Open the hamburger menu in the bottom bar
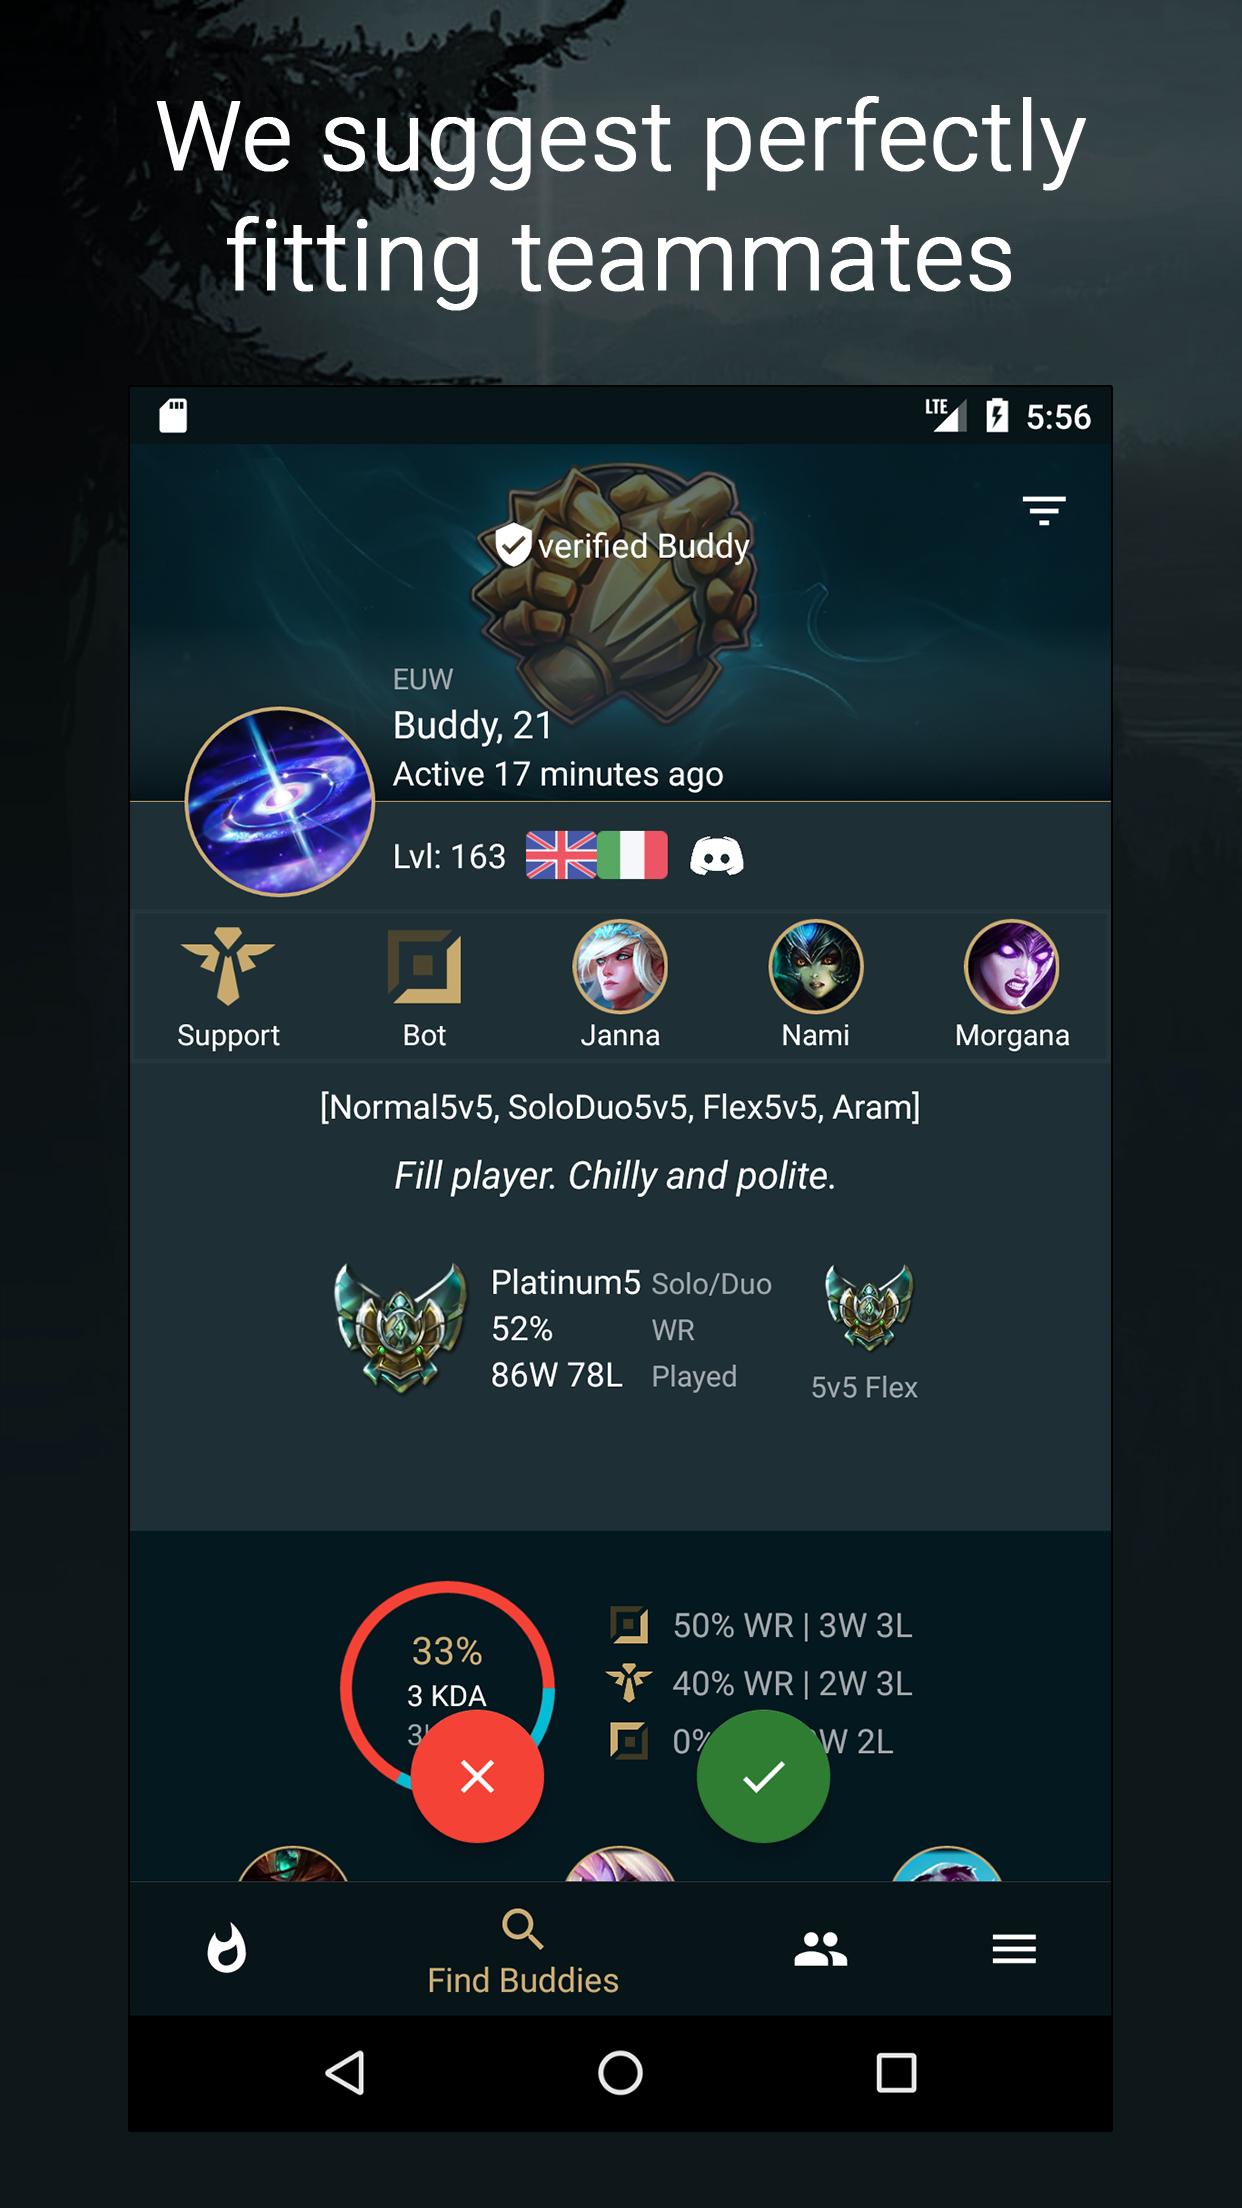The height and width of the screenshot is (2208, 1242). [x=1014, y=1949]
